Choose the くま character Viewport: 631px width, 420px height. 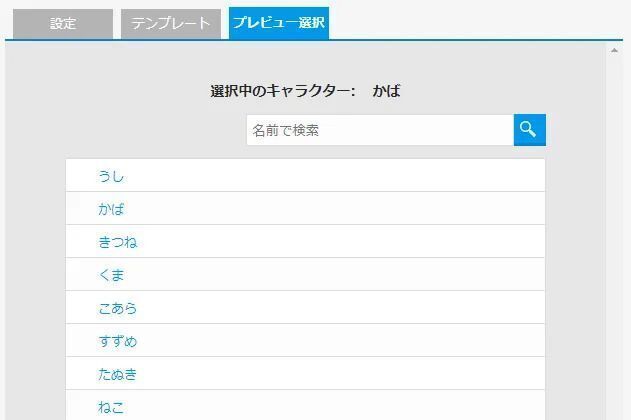tap(111, 275)
